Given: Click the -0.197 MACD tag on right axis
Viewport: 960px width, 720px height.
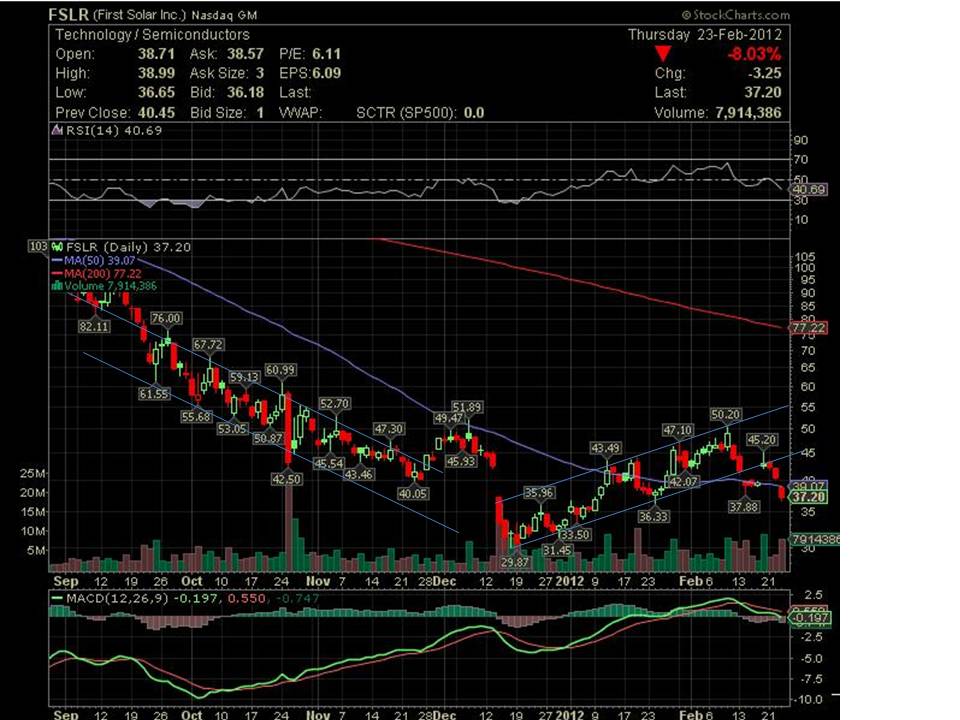Looking at the screenshot, I should [809, 618].
